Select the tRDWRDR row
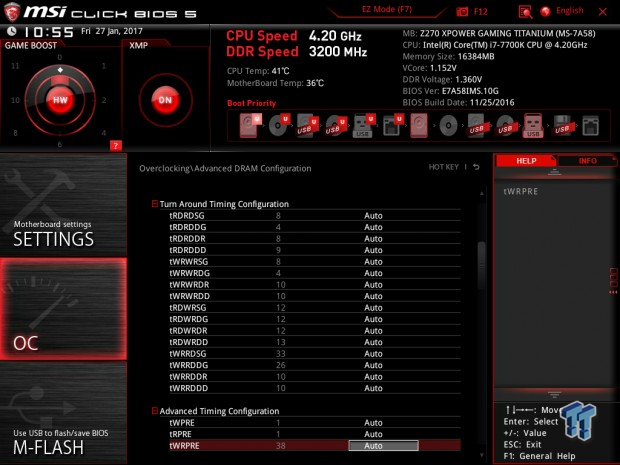620x465 pixels. tap(315, 330)
